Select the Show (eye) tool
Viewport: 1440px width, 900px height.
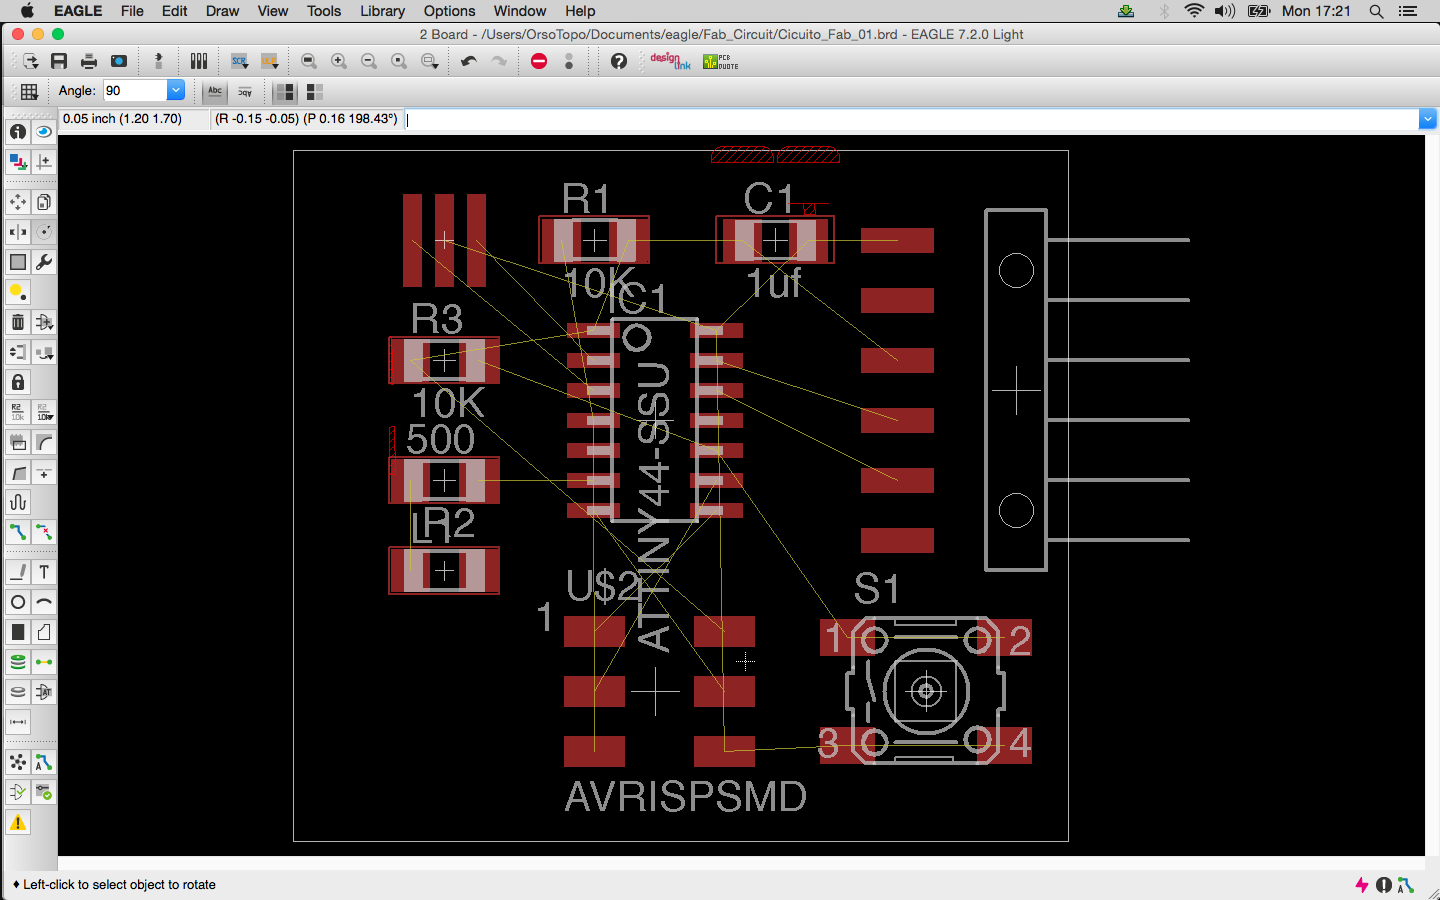(x=44, y=131)
